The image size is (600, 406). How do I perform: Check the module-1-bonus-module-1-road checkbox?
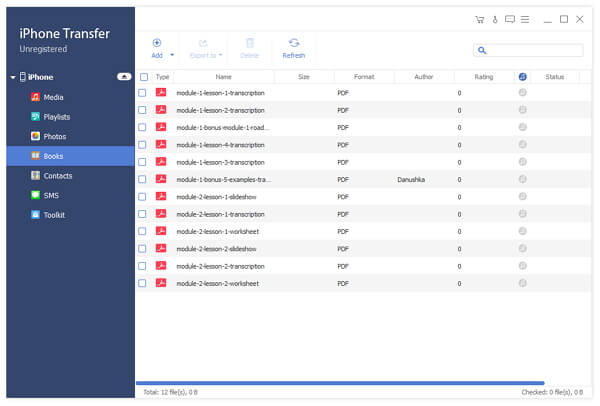[x=142, y=127]
